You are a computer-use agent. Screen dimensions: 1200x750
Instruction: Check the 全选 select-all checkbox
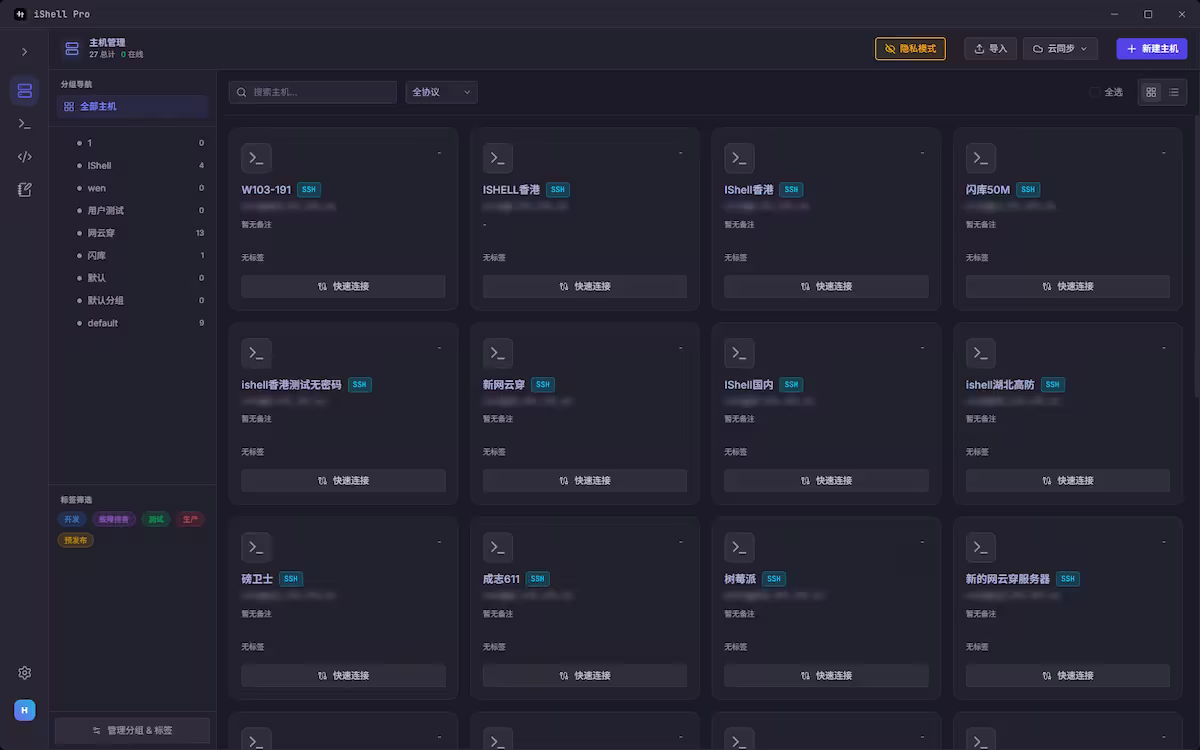[x=1094, y=91]
